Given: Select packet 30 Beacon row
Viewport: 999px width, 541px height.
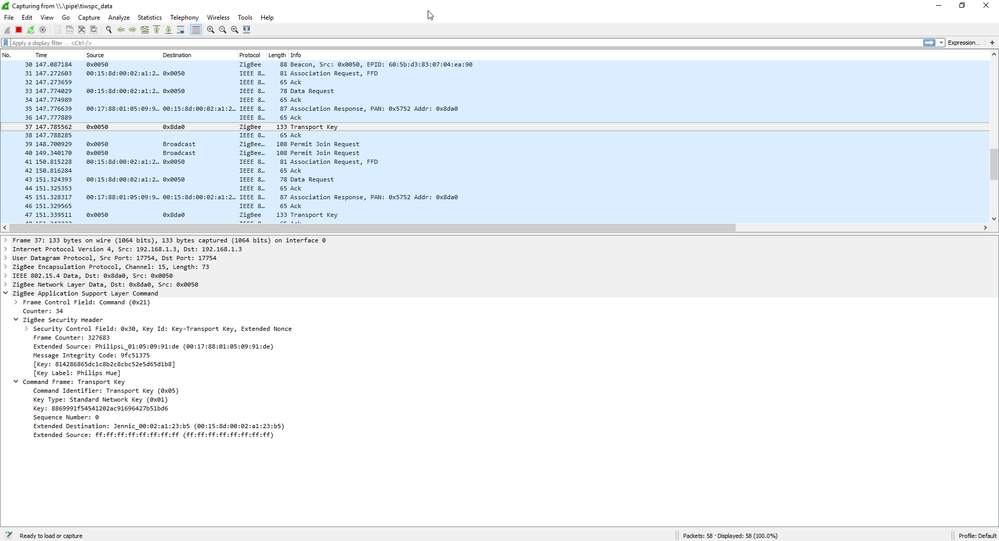Looking at the screenshot, I should (495, 65).
